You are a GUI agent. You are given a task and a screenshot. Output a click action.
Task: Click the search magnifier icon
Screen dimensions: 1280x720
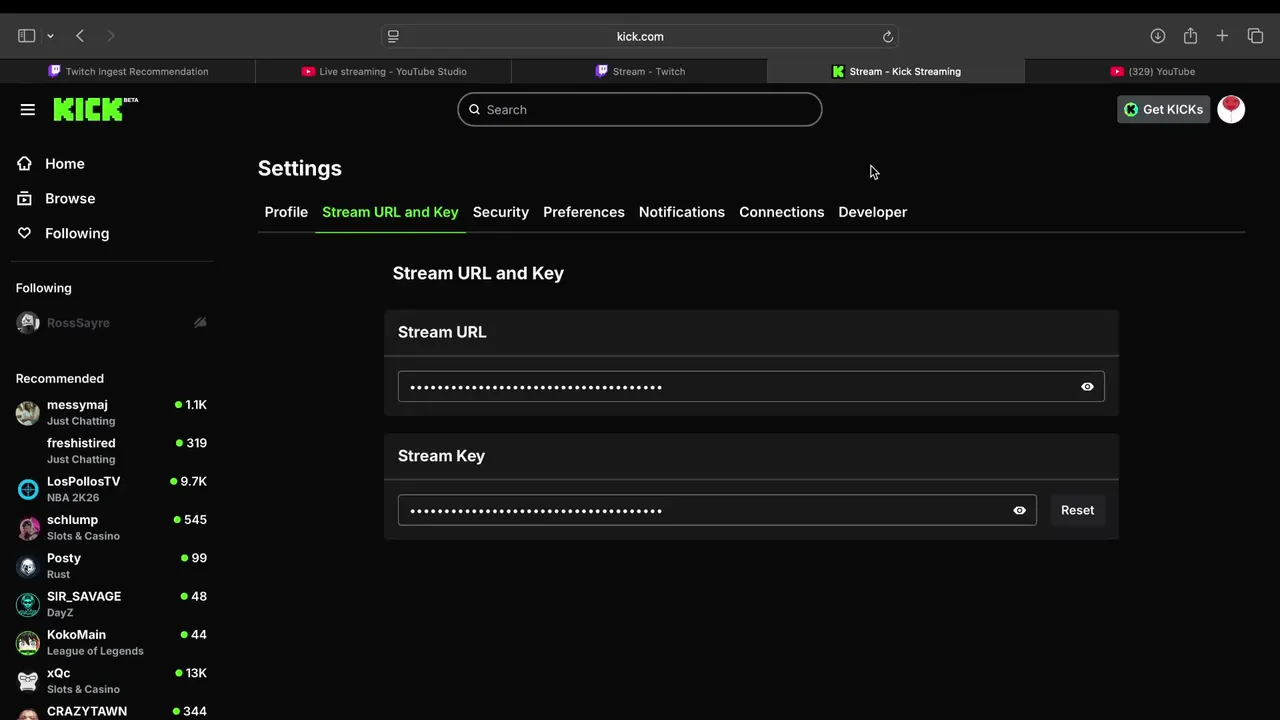click(x=475, y=110)
